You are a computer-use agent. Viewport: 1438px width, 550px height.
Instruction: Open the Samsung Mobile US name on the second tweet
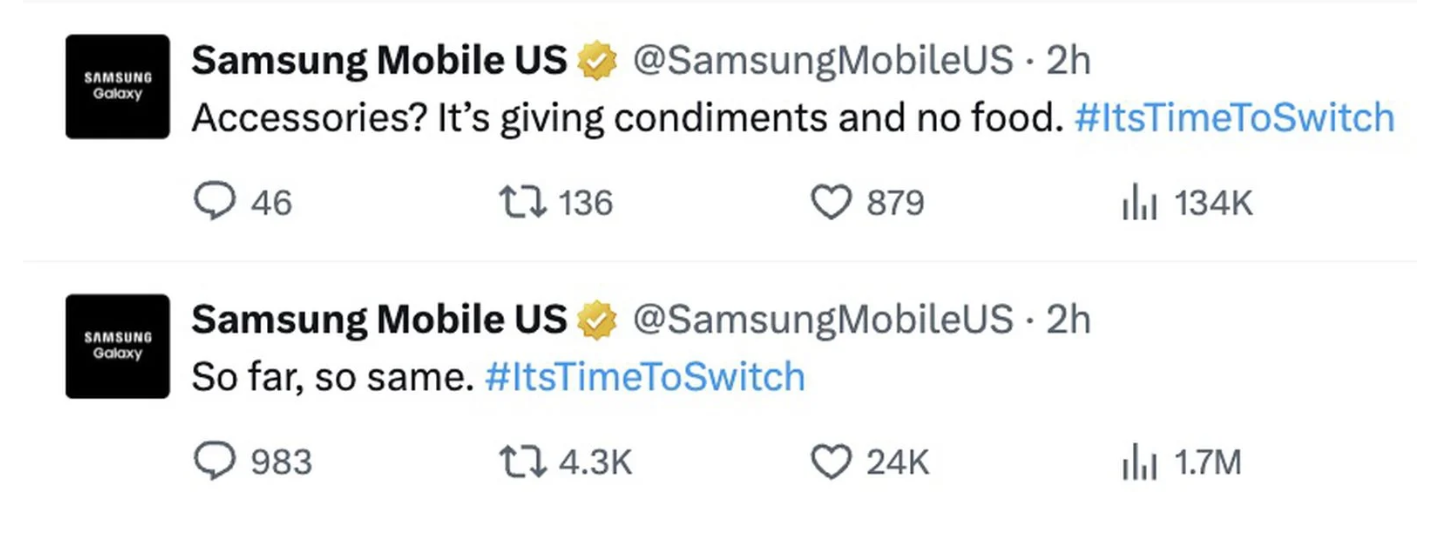point(379,320)
